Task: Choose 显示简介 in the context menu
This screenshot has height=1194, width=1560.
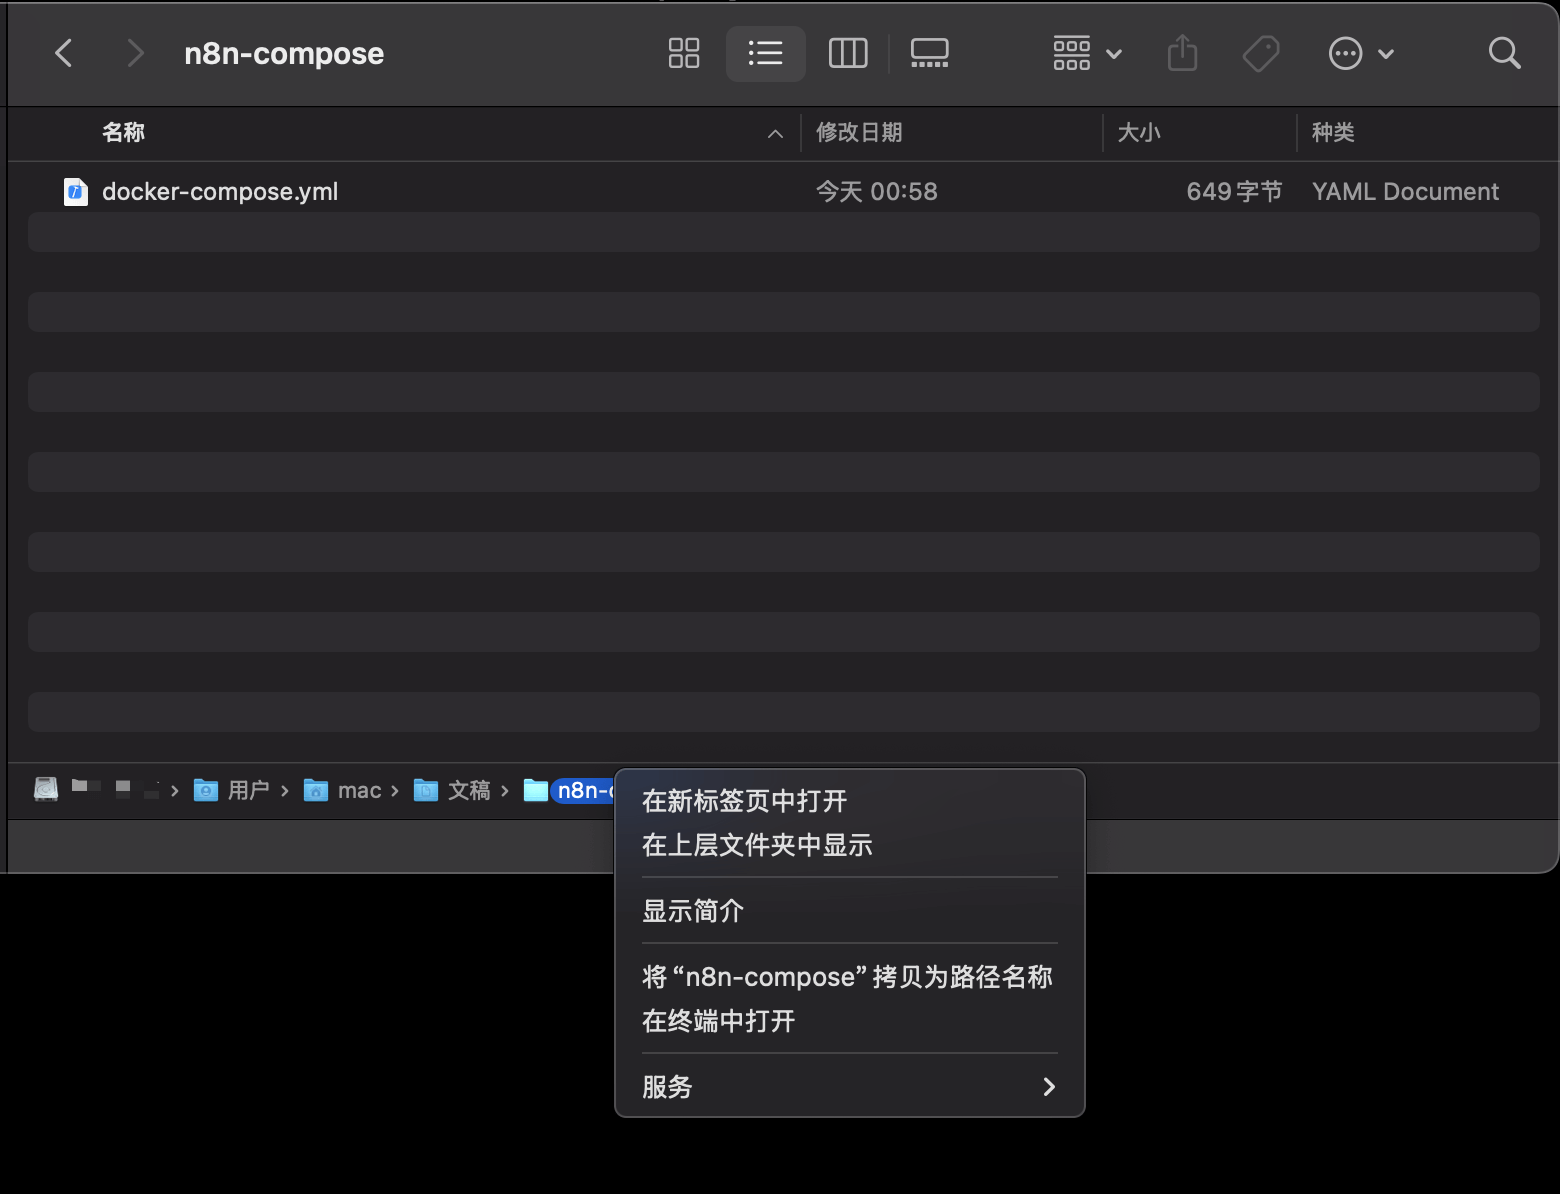Action: [x=693, y=910]
